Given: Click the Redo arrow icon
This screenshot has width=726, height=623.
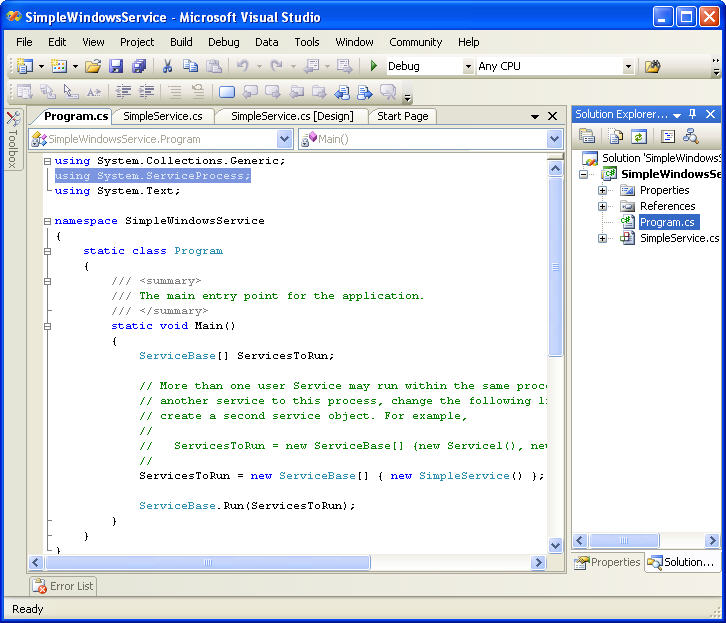Looking at the screenshot, I should [x=276, y=66].
